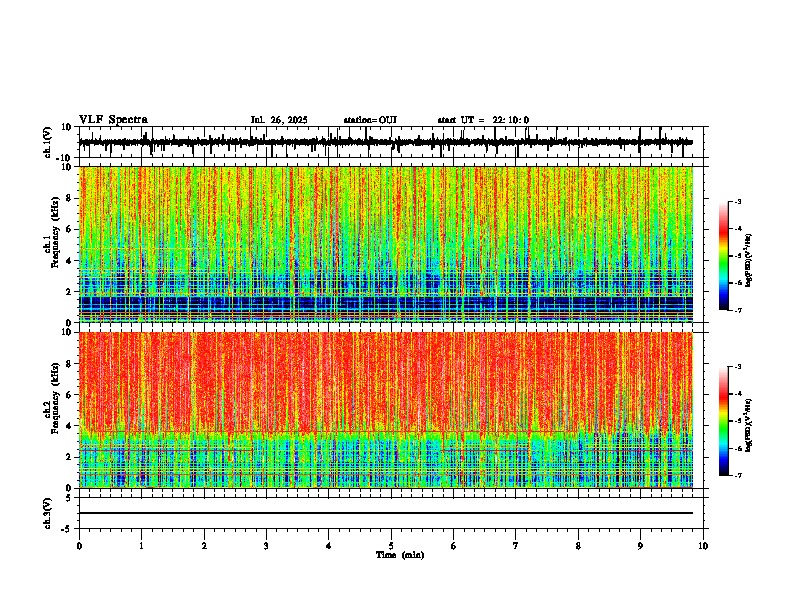
Task: Select the 'Jul. 26, 2025' date label
Action: click(279, 120)
